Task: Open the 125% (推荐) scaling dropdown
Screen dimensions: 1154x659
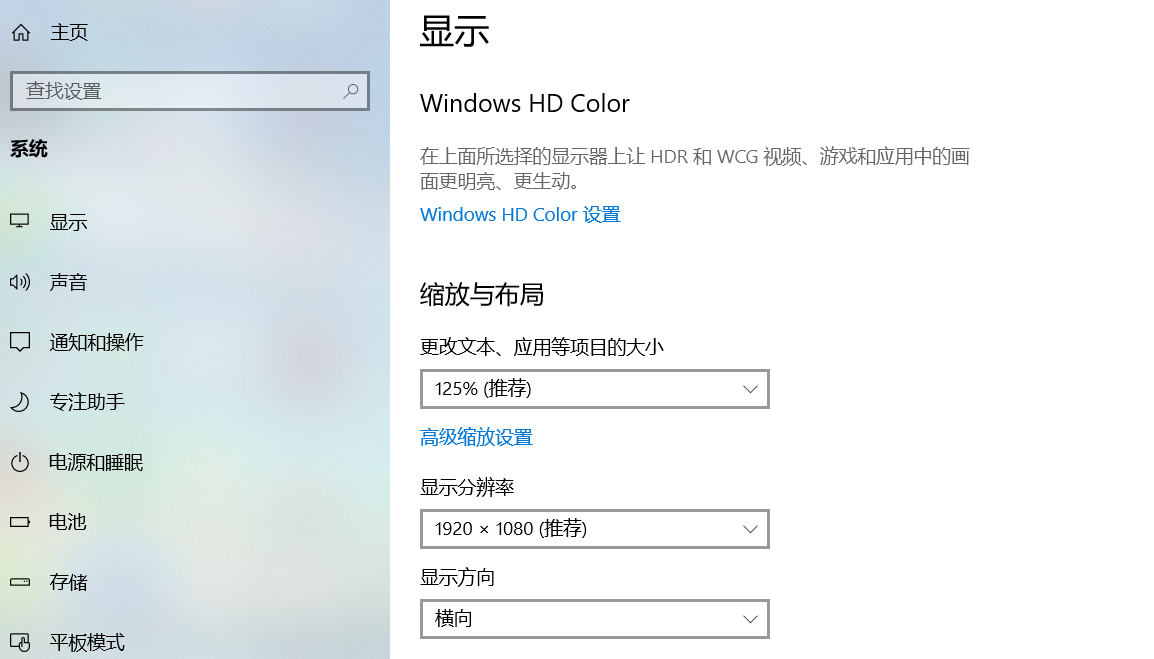Action: 595,389
